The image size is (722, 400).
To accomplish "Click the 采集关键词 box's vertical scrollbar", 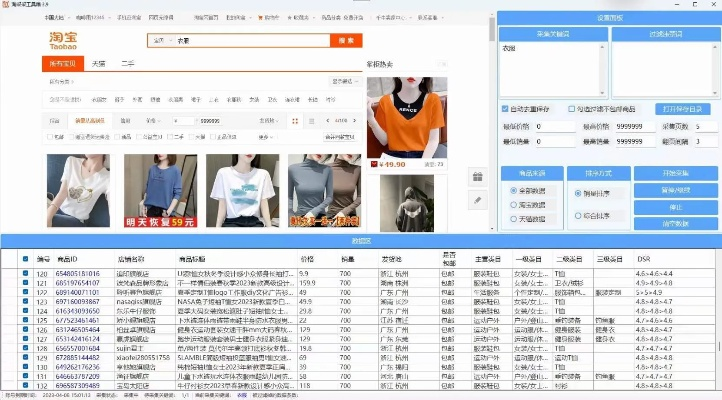I will tap(602, 70).
